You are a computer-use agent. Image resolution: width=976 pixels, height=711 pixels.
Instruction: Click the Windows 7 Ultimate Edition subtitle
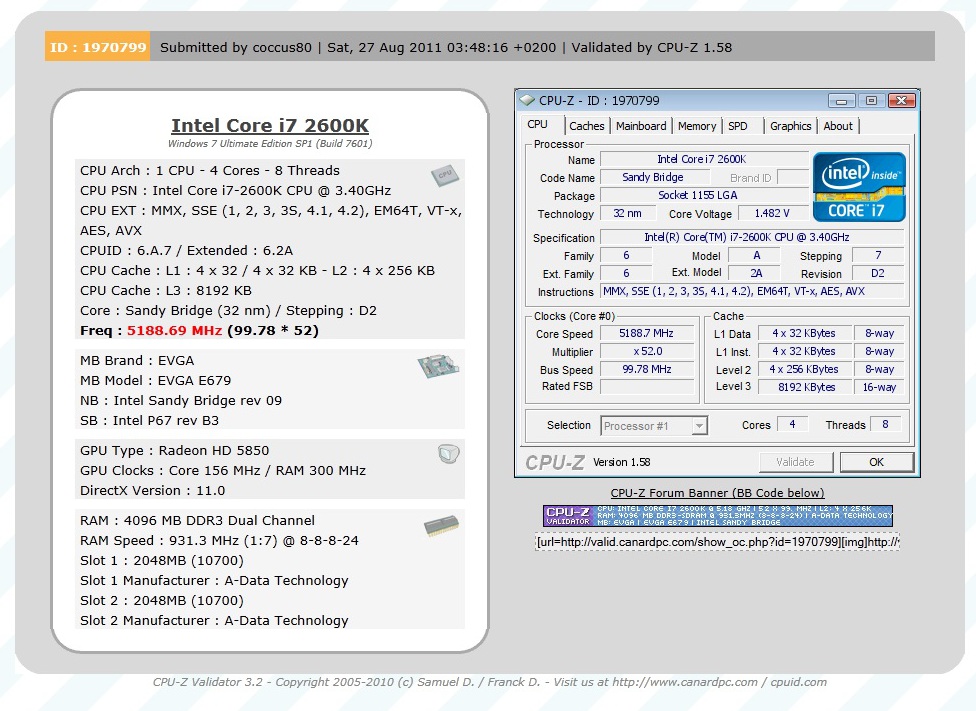(x=270, y=144)
